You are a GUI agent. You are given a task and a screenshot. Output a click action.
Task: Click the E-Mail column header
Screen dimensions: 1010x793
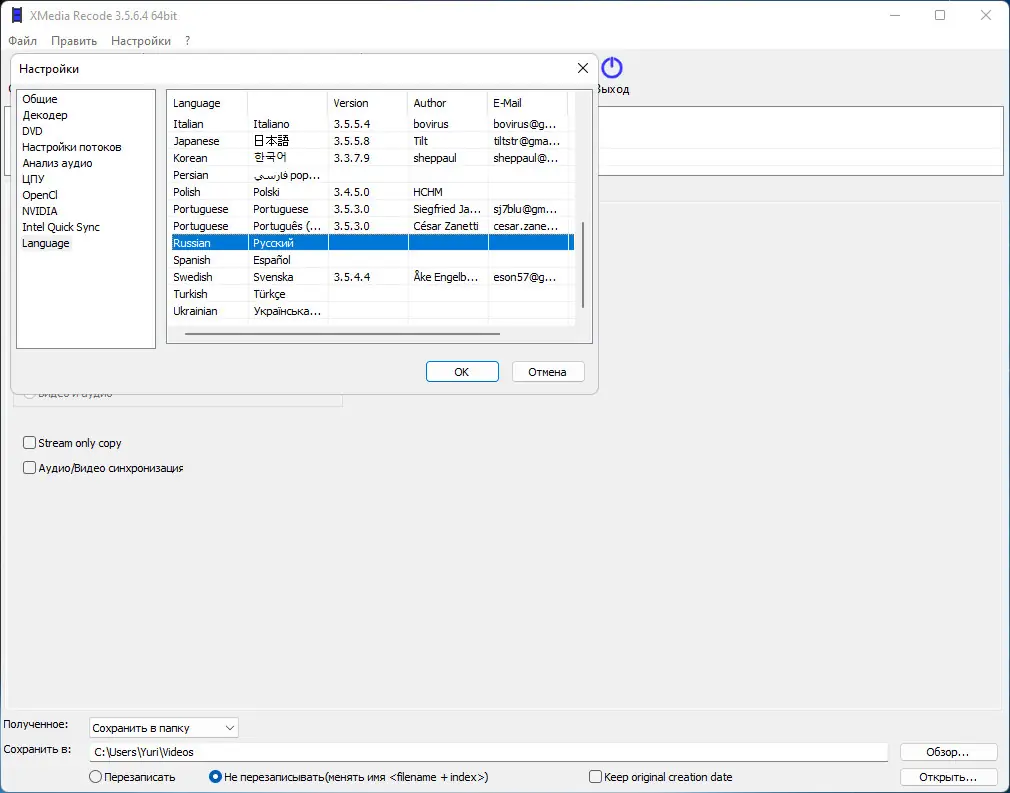pyautogui.click(x=528, y=103)
